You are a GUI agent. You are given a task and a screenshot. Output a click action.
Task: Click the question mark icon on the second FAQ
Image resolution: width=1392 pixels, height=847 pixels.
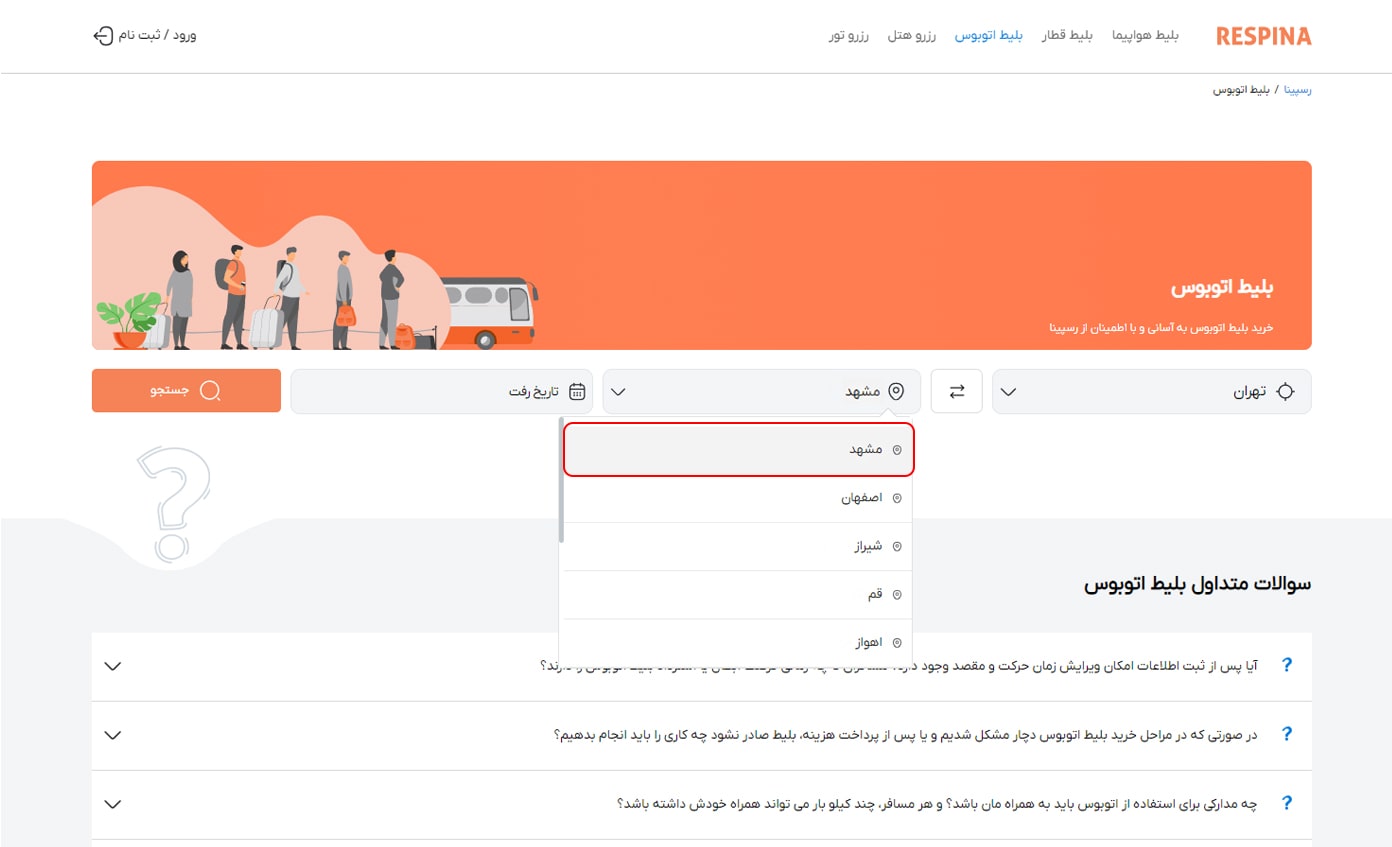[1286, 733]
